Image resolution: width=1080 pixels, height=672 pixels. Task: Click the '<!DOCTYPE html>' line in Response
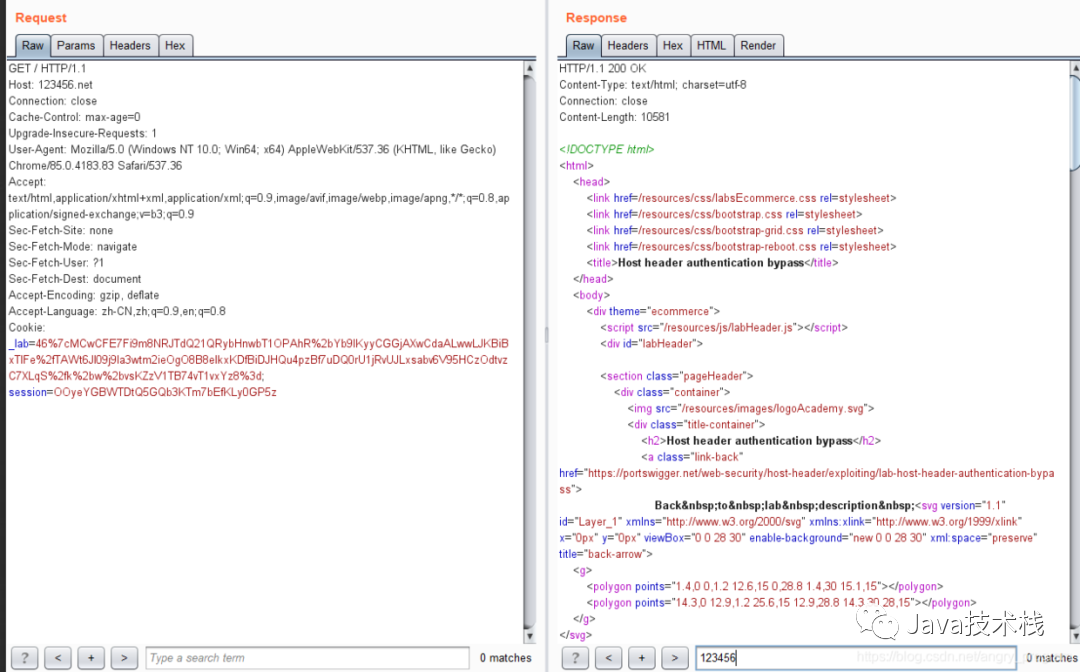point(607,149)
